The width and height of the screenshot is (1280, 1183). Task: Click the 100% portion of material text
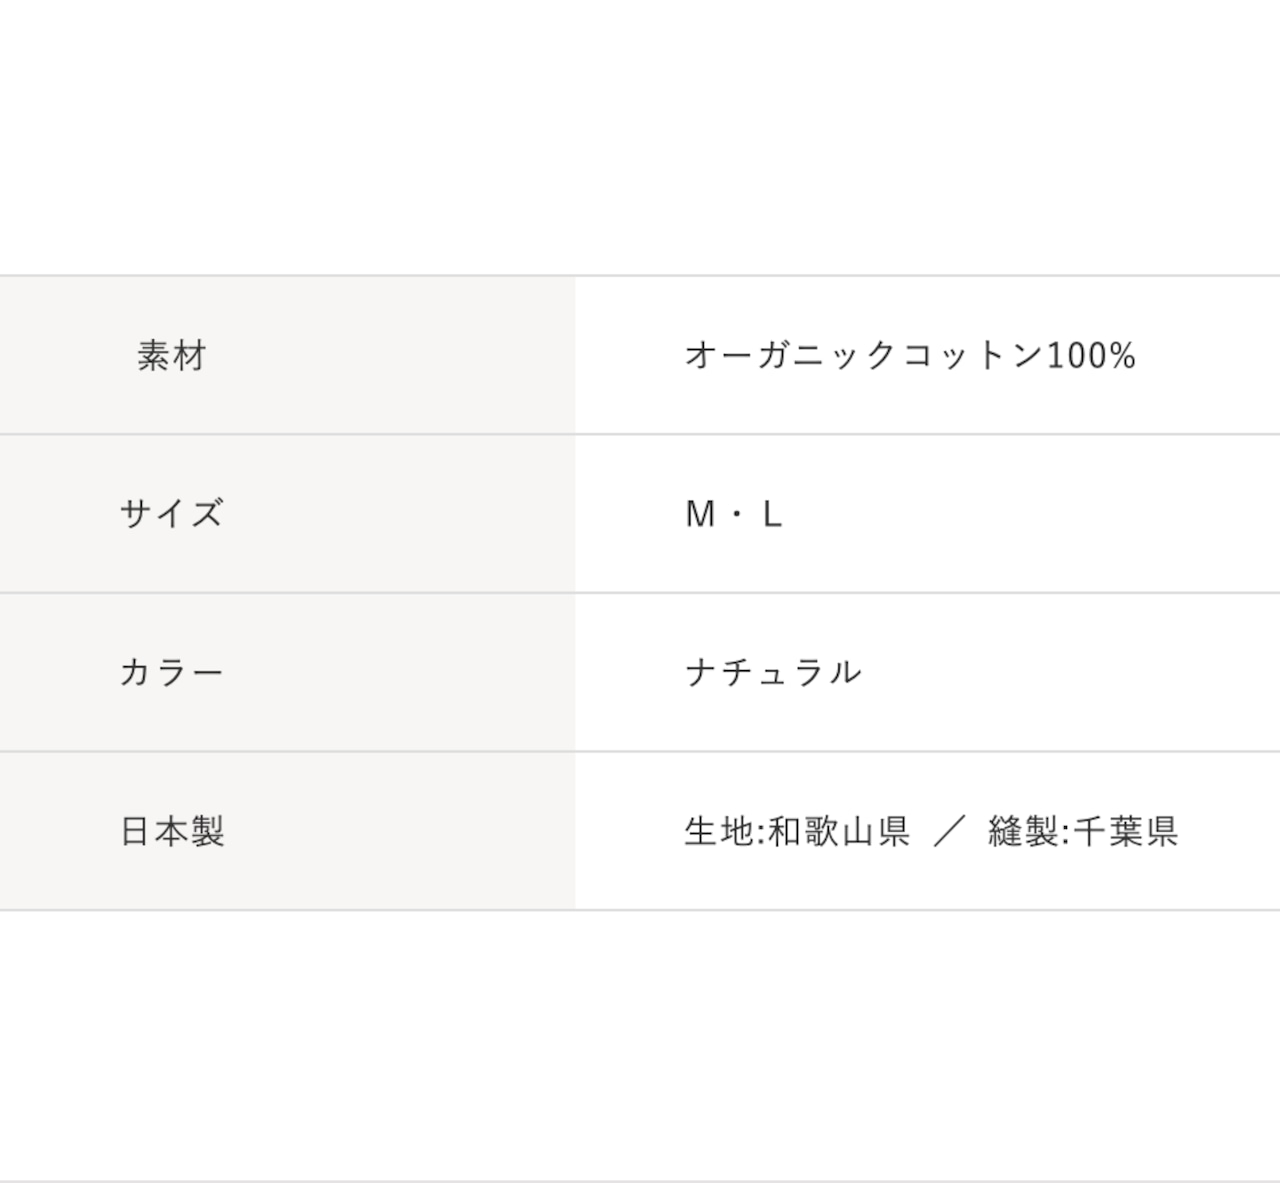point(1091,356)
